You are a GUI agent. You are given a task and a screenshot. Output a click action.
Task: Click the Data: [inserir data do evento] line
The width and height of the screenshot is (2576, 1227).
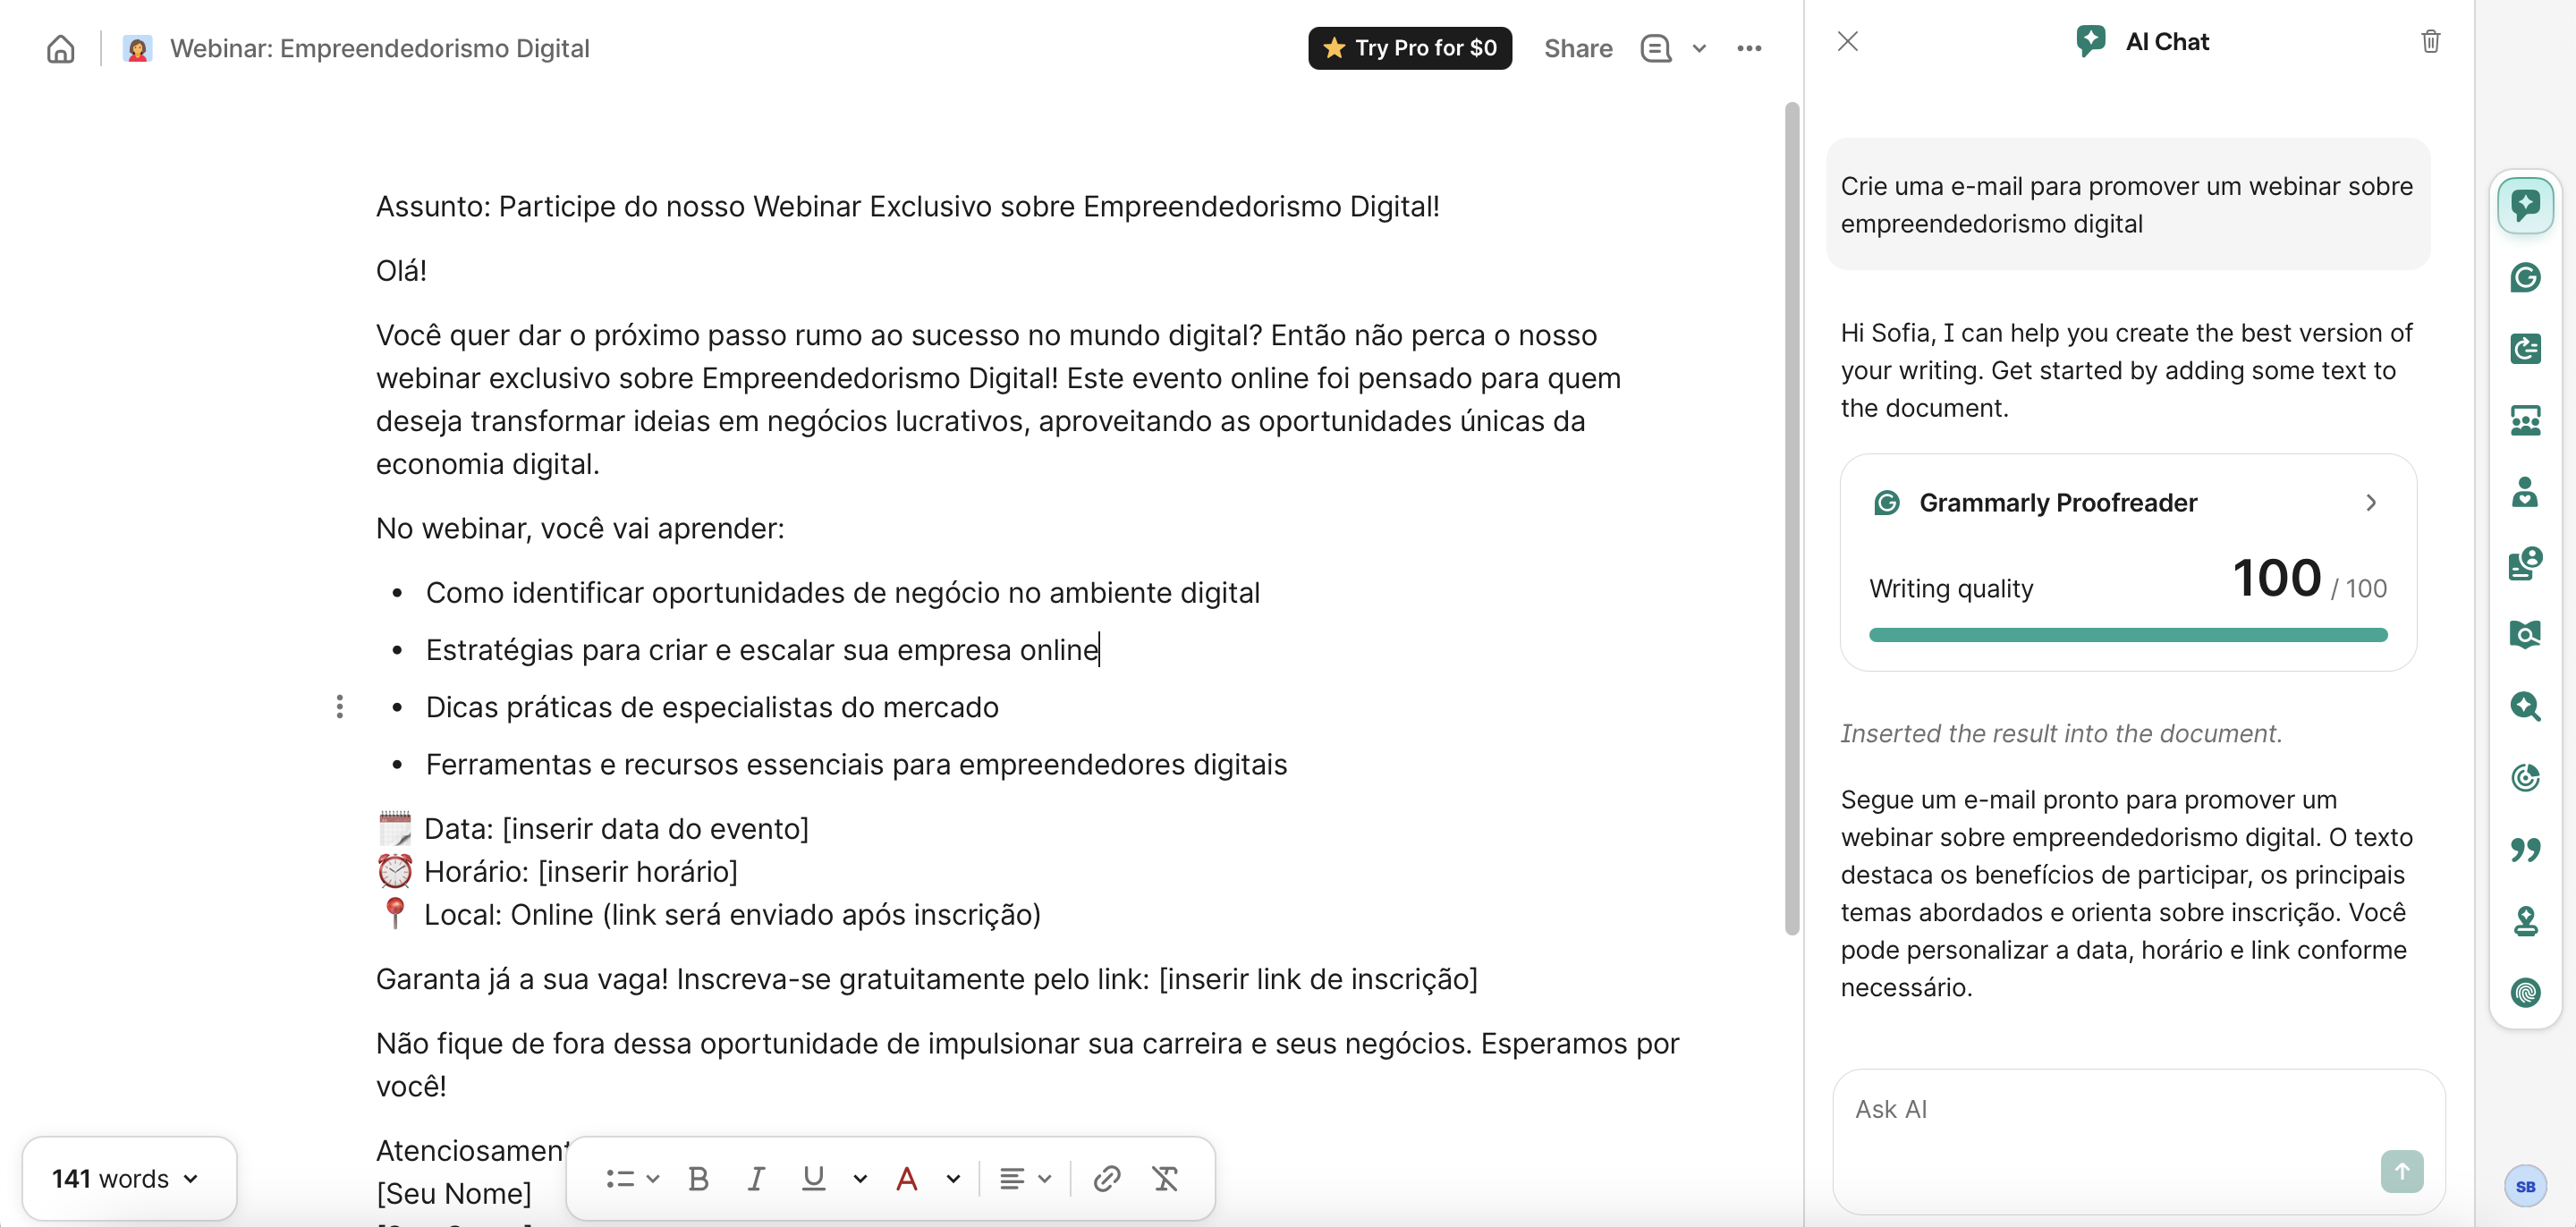[x=592, y=829]
